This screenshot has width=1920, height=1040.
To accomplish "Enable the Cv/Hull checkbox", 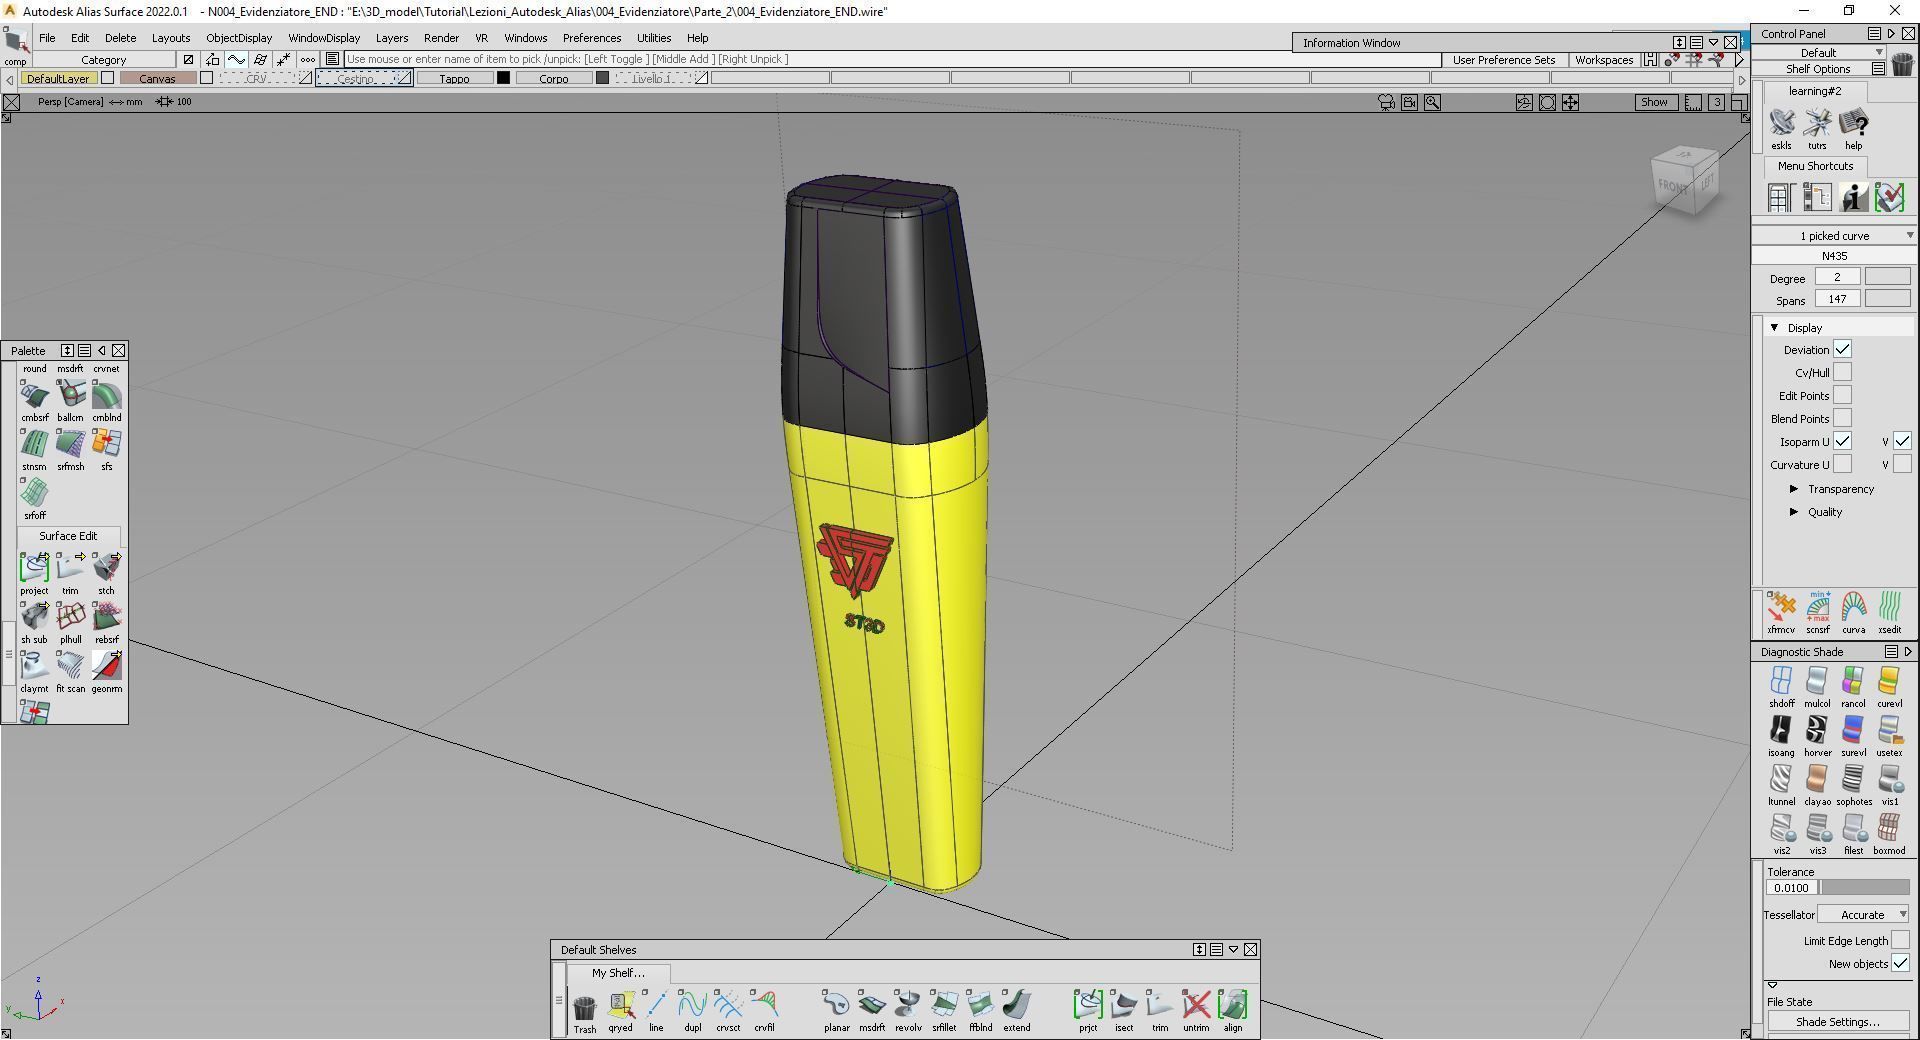I will pos(1842,373).
